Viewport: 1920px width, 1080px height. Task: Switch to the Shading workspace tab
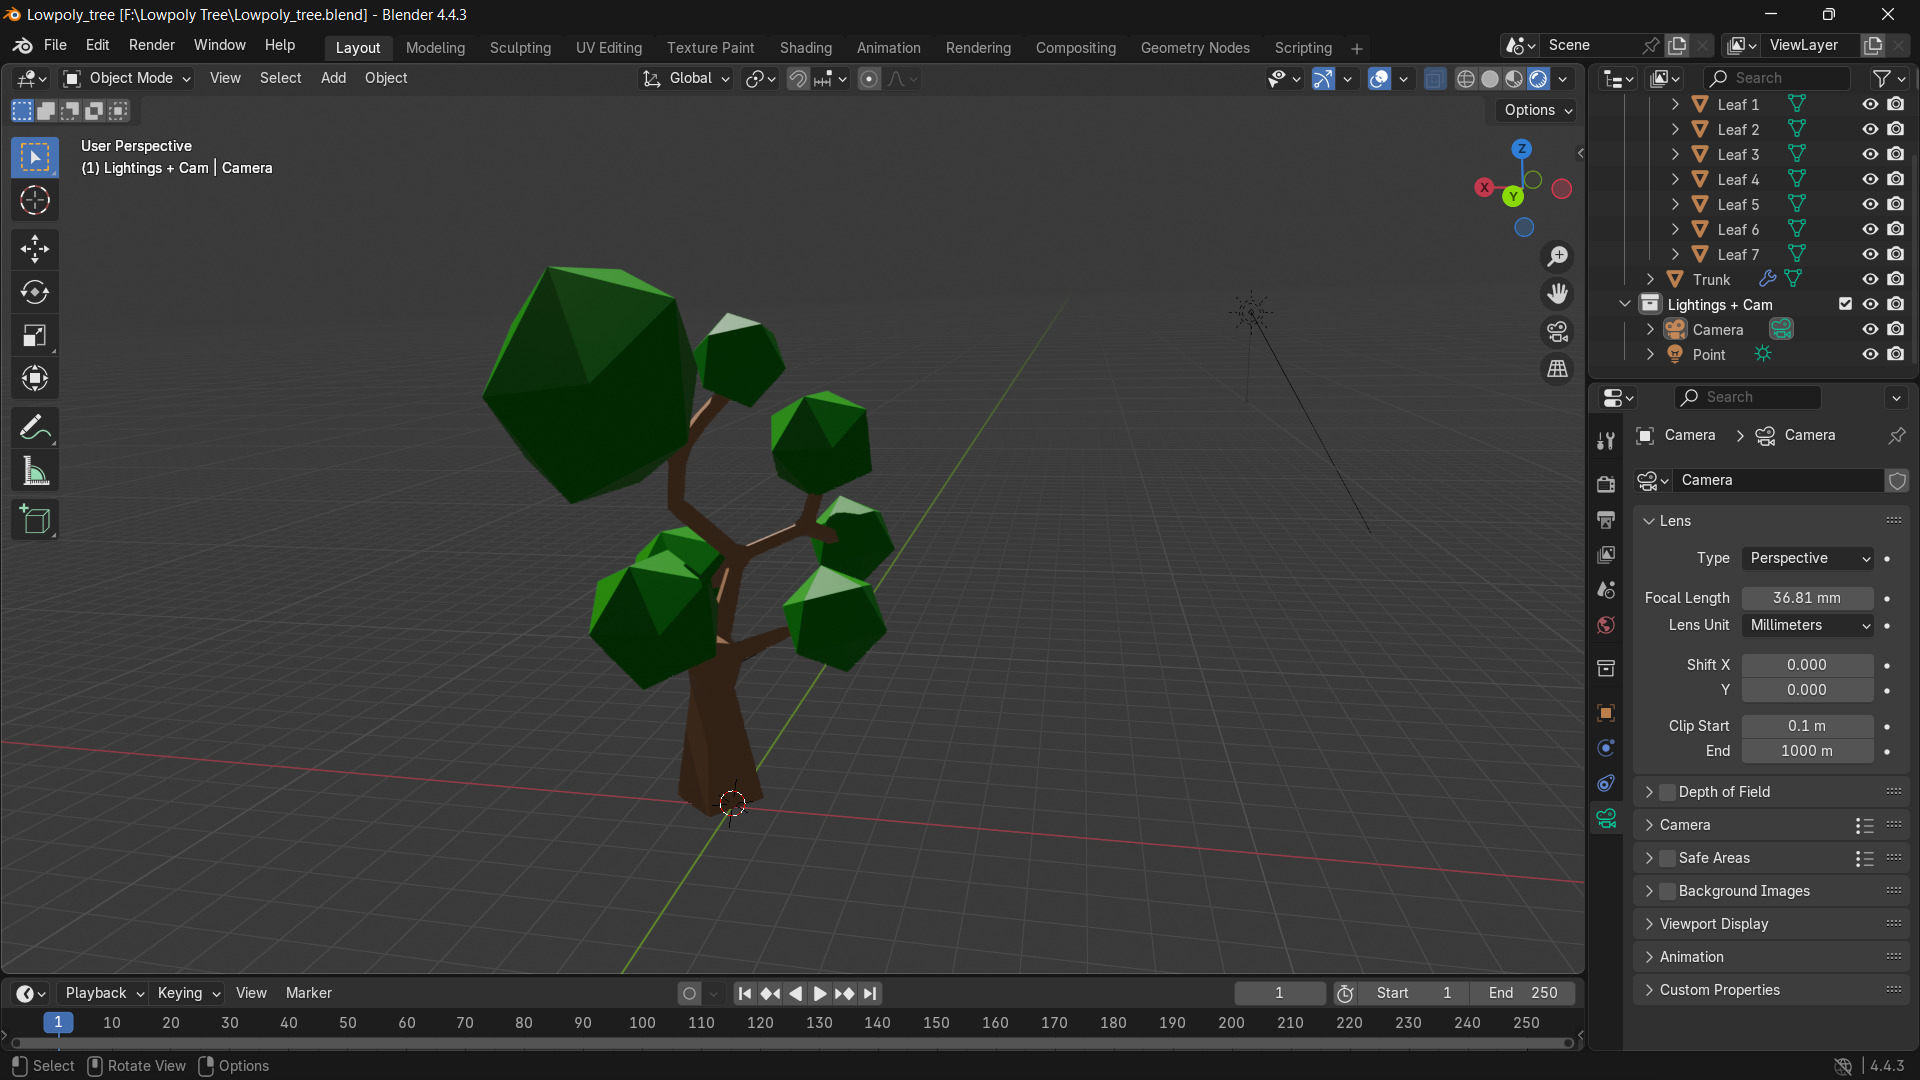click(805, 48)
